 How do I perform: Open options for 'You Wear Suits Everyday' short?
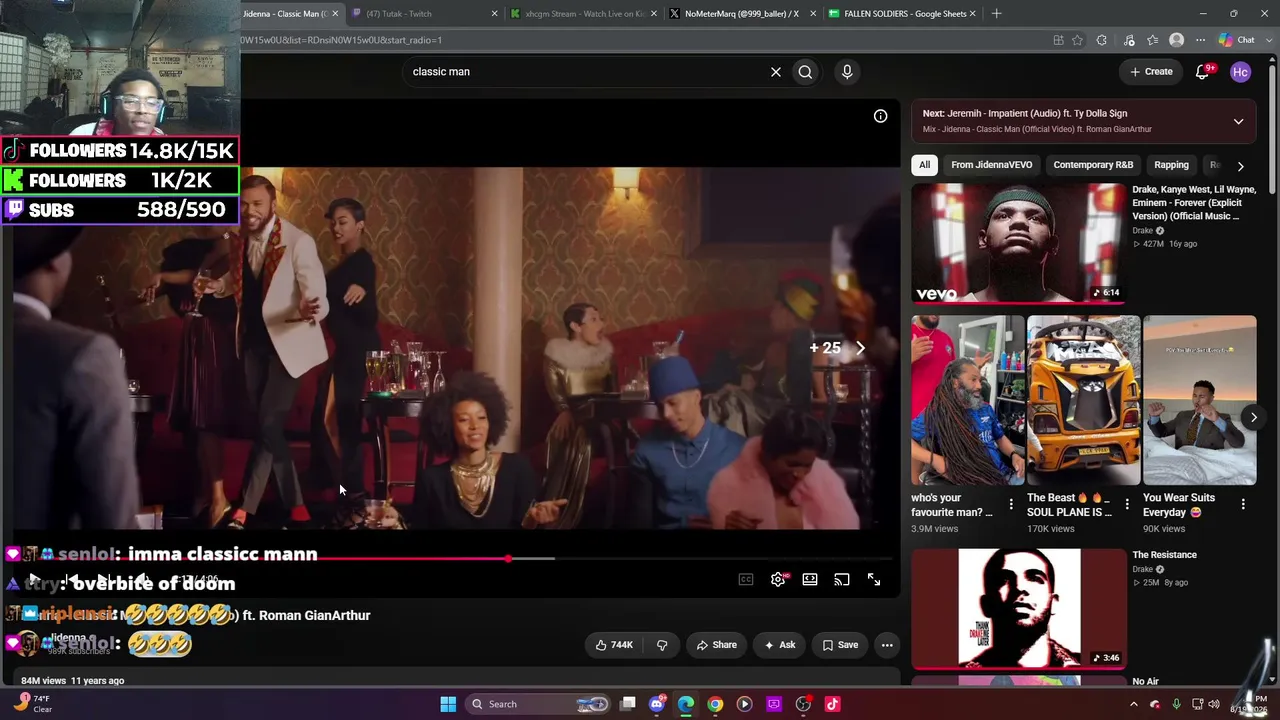tap(1243, 505)
